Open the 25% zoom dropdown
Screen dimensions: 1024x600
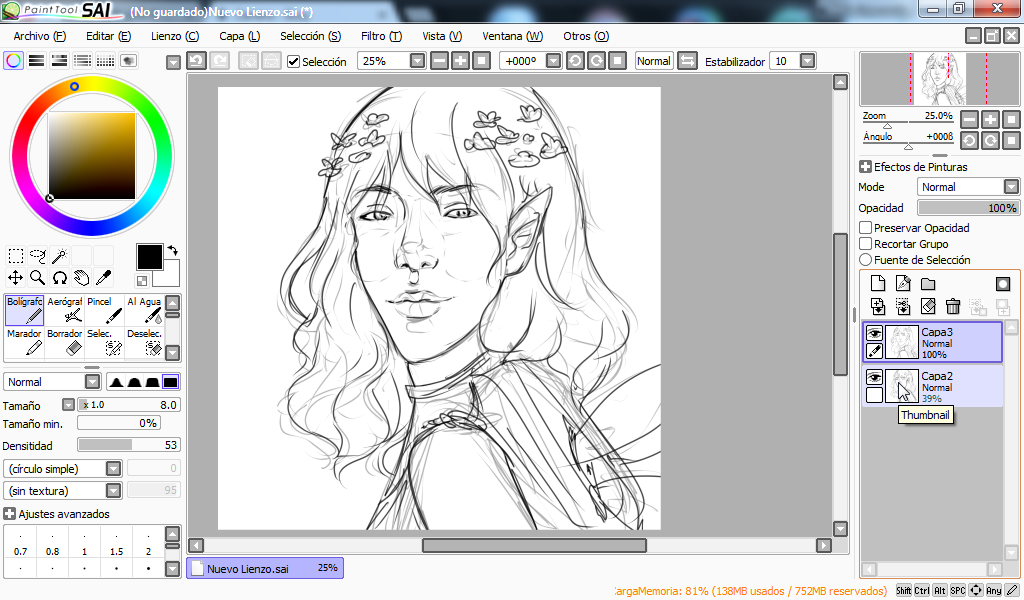click(417, 61)
